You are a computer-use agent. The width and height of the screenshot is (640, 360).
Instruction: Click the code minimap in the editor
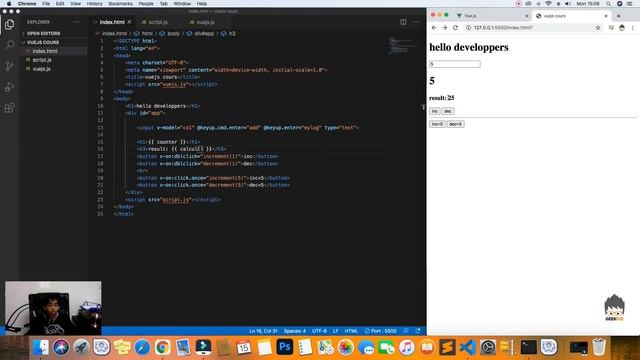click(x=402, y=46)
